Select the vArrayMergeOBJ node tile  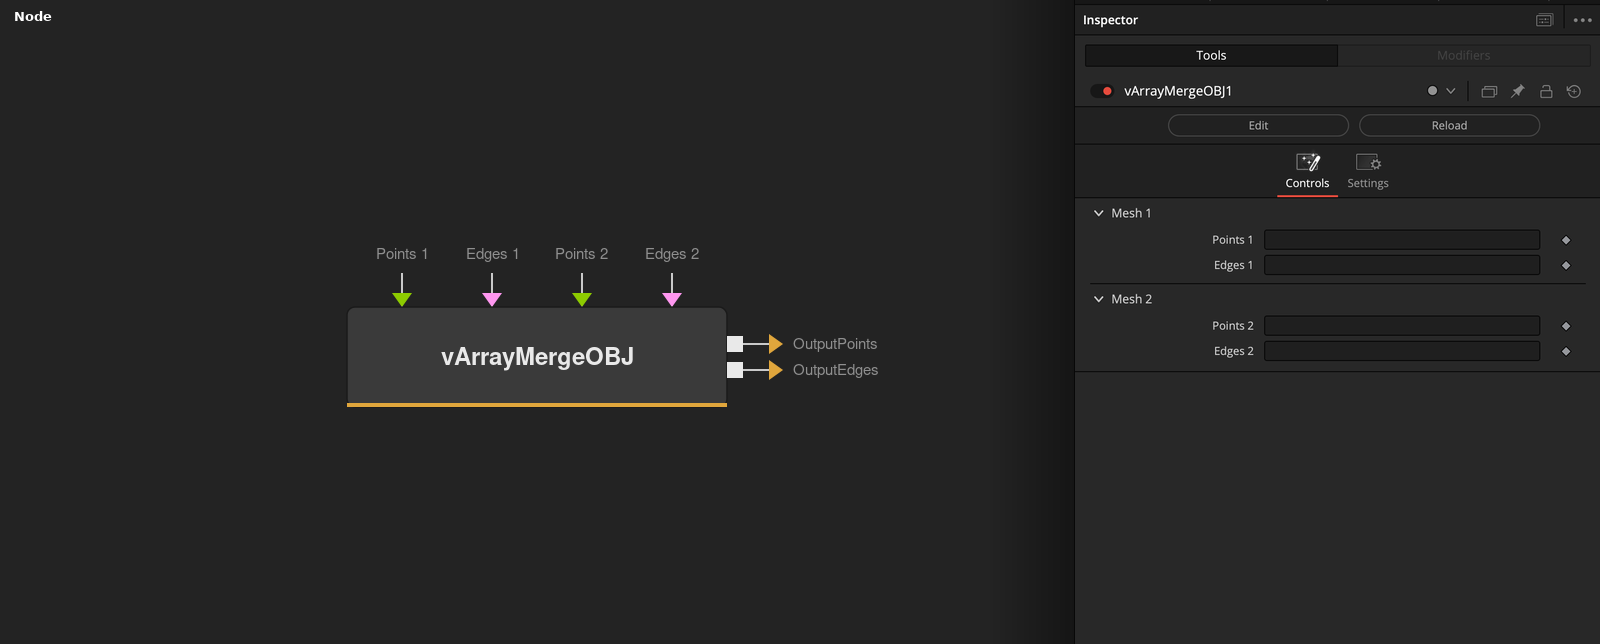pos(537,357)
